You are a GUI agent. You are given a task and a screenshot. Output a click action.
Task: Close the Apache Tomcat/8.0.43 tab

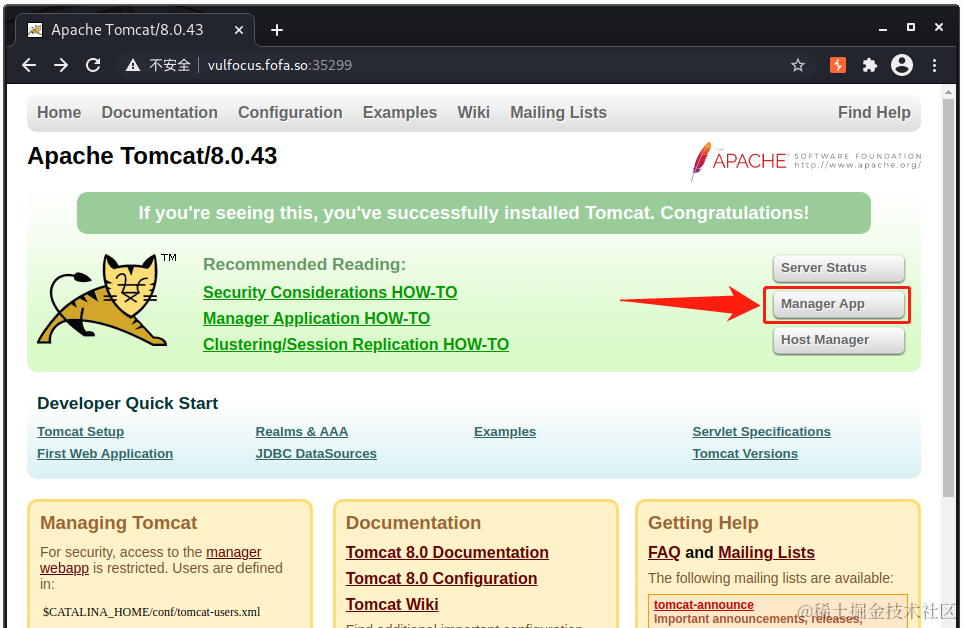239,30
